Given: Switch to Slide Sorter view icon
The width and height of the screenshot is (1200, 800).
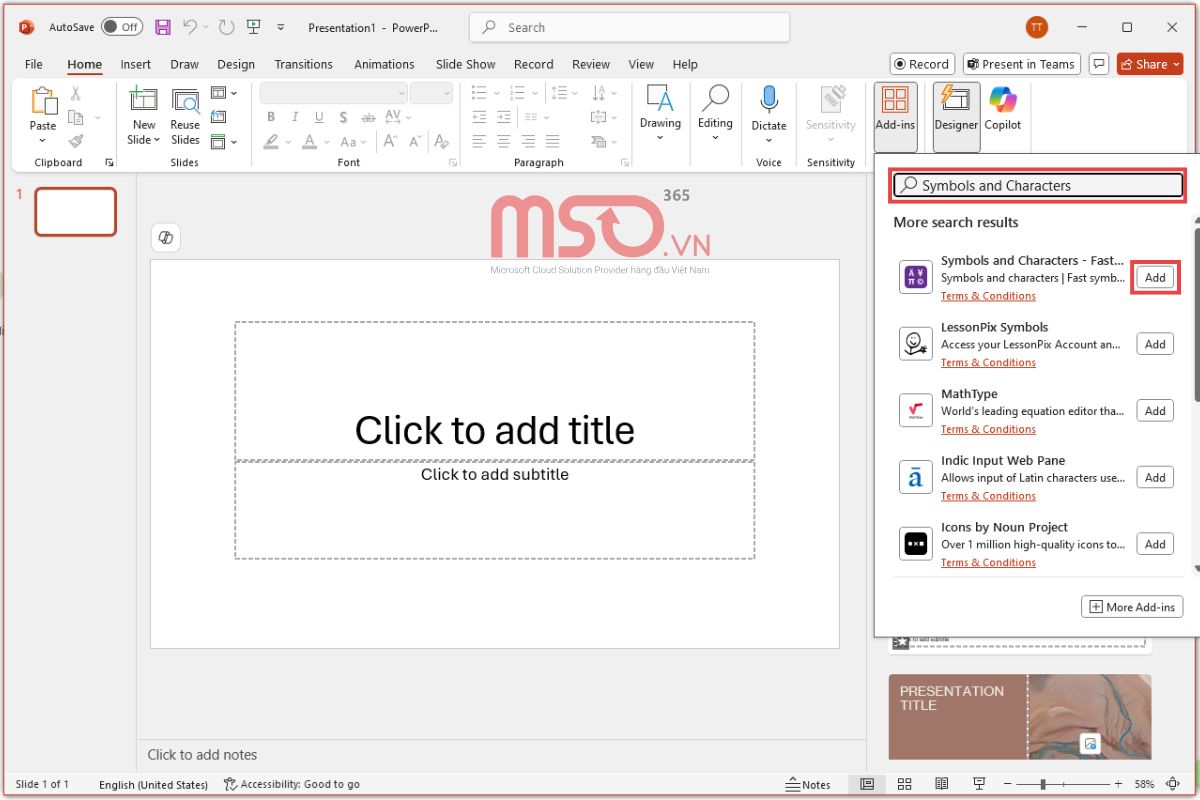Looking at the screenshot, I should click(x=904, y=784).
